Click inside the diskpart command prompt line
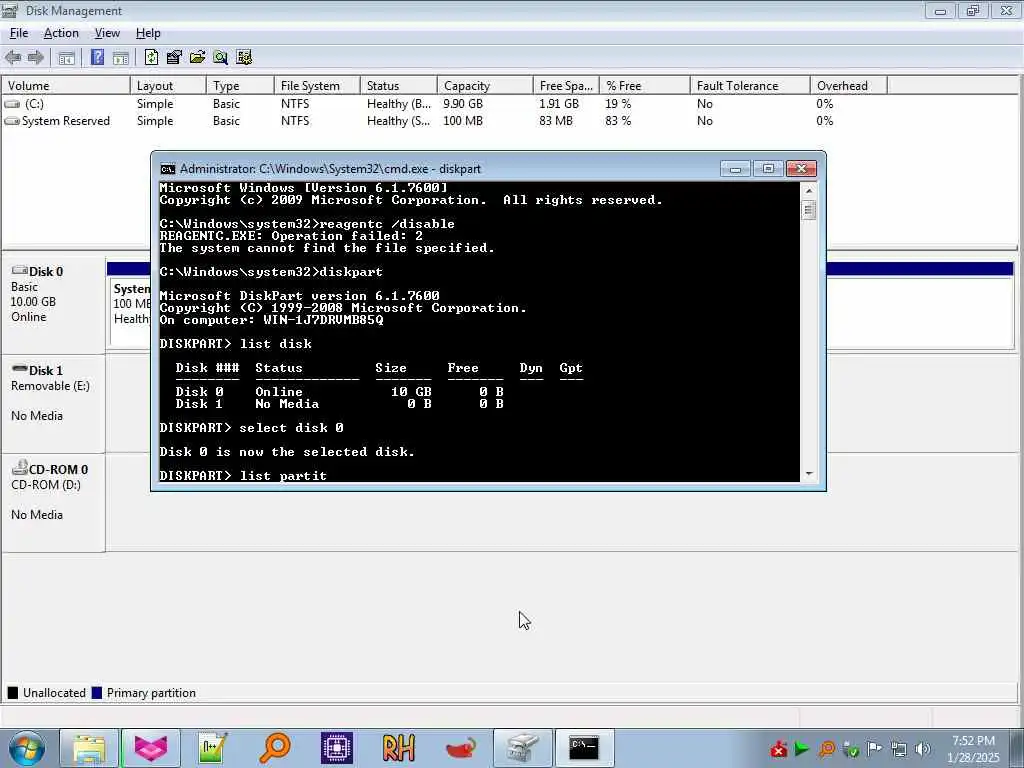This screenshot has height=768, width=1024. 480,476
